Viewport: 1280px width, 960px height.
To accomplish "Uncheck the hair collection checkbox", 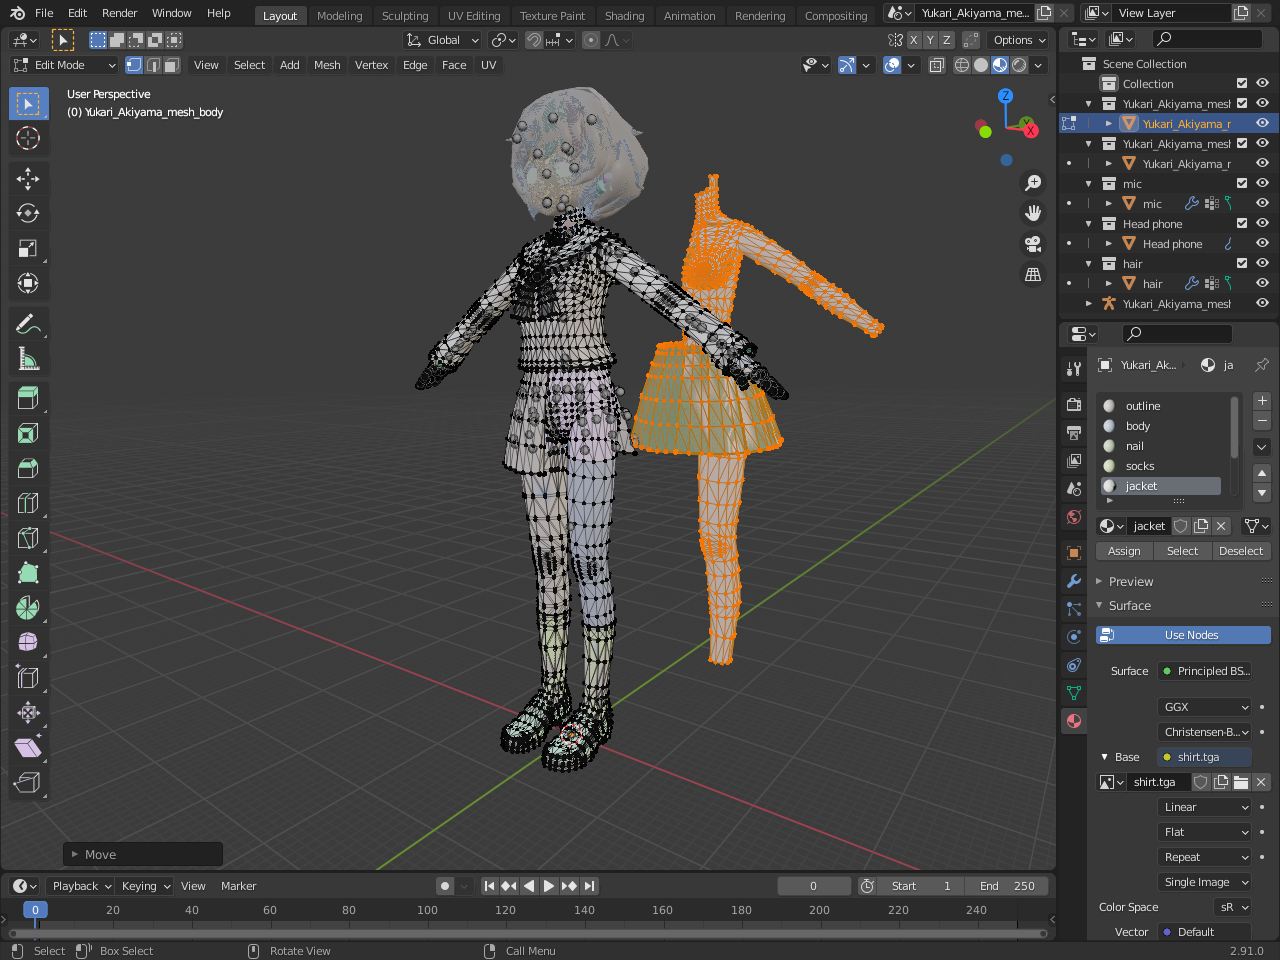I will (x=1242, y=264).
